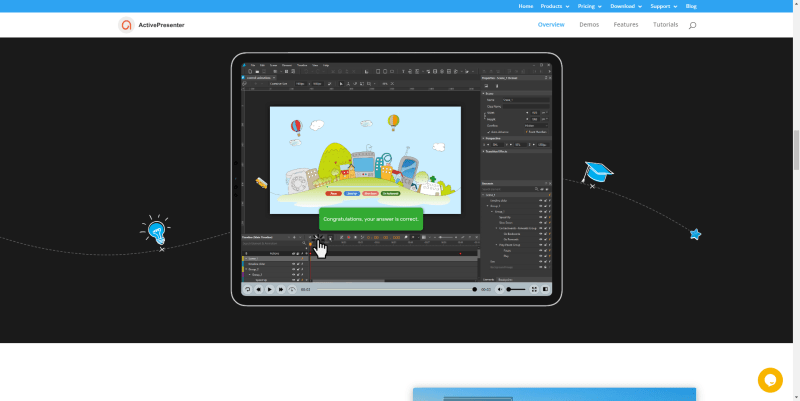Switch to the Demos tab
The image size is (800, 401).
[589, 24]
